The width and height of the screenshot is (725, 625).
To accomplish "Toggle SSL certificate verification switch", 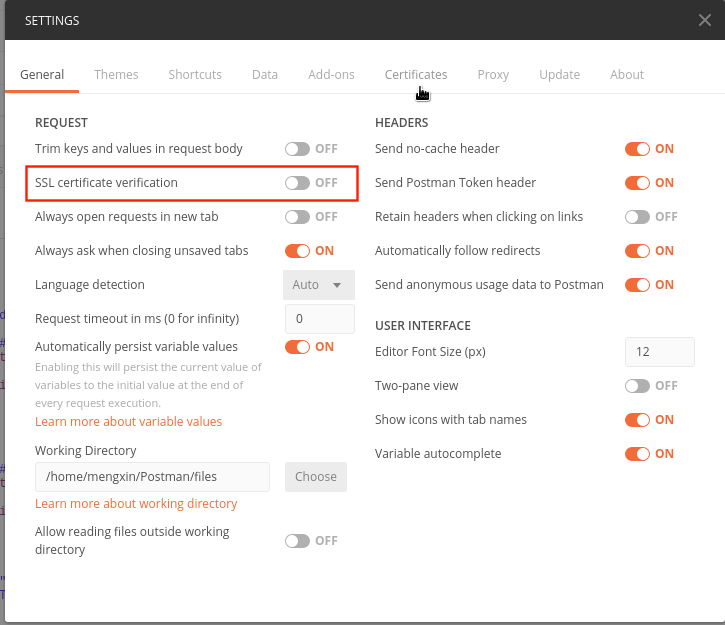I will click(x=297, y=183).
